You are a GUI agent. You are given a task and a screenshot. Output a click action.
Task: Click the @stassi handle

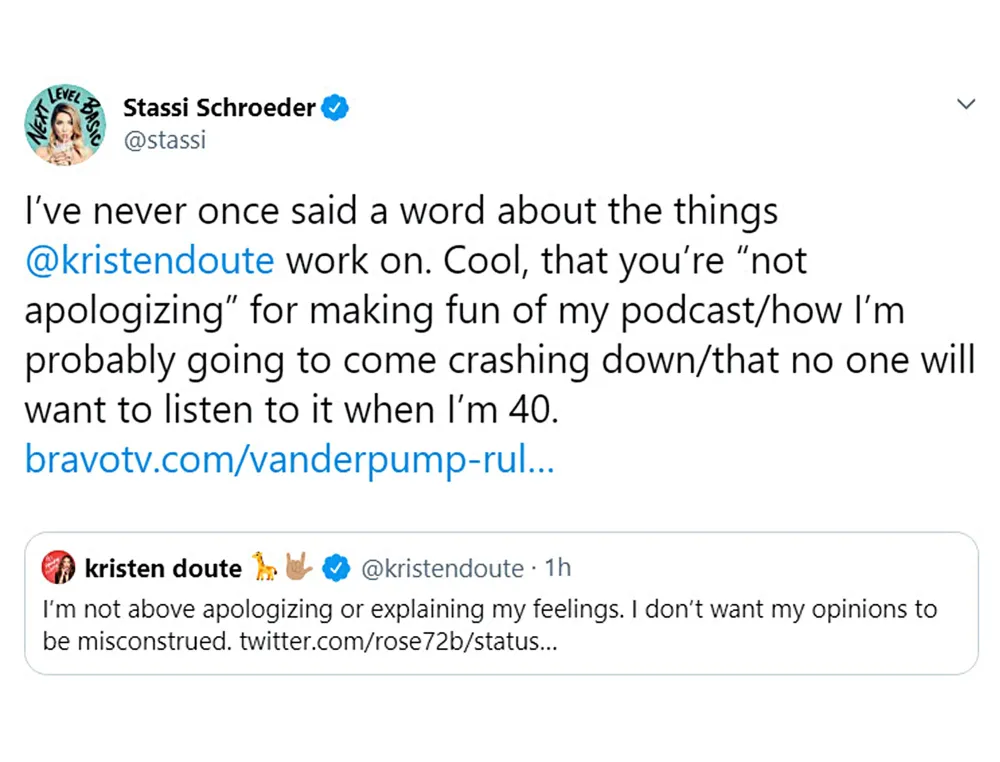pos(164,140)
